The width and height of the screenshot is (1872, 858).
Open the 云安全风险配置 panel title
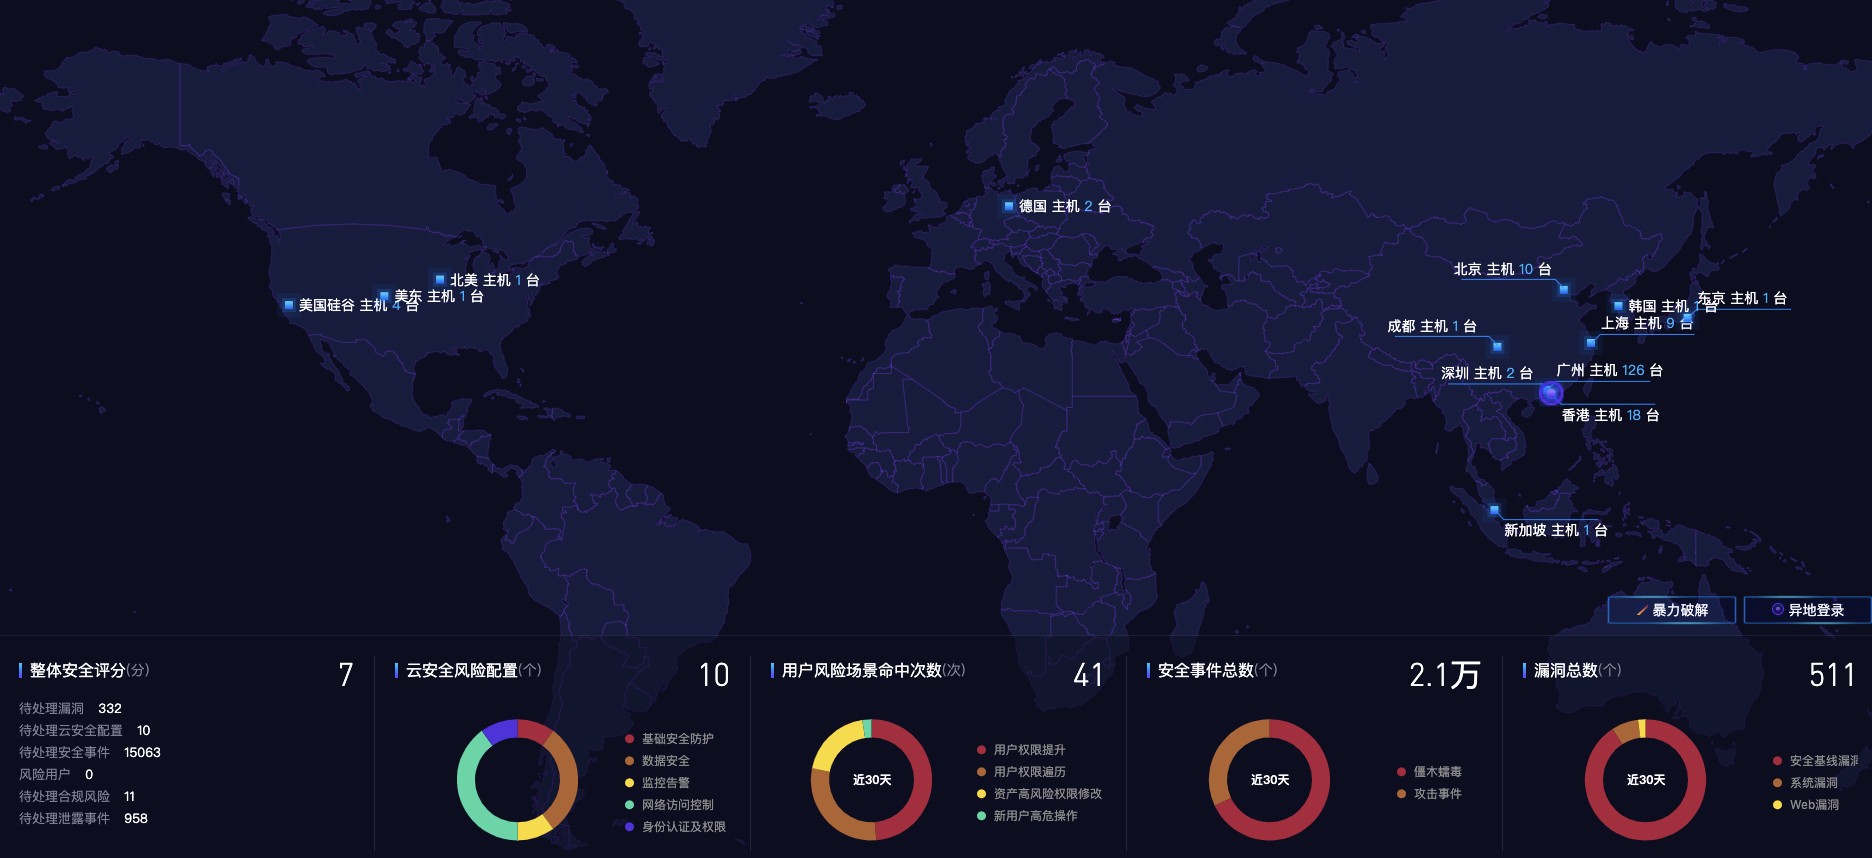474,670
